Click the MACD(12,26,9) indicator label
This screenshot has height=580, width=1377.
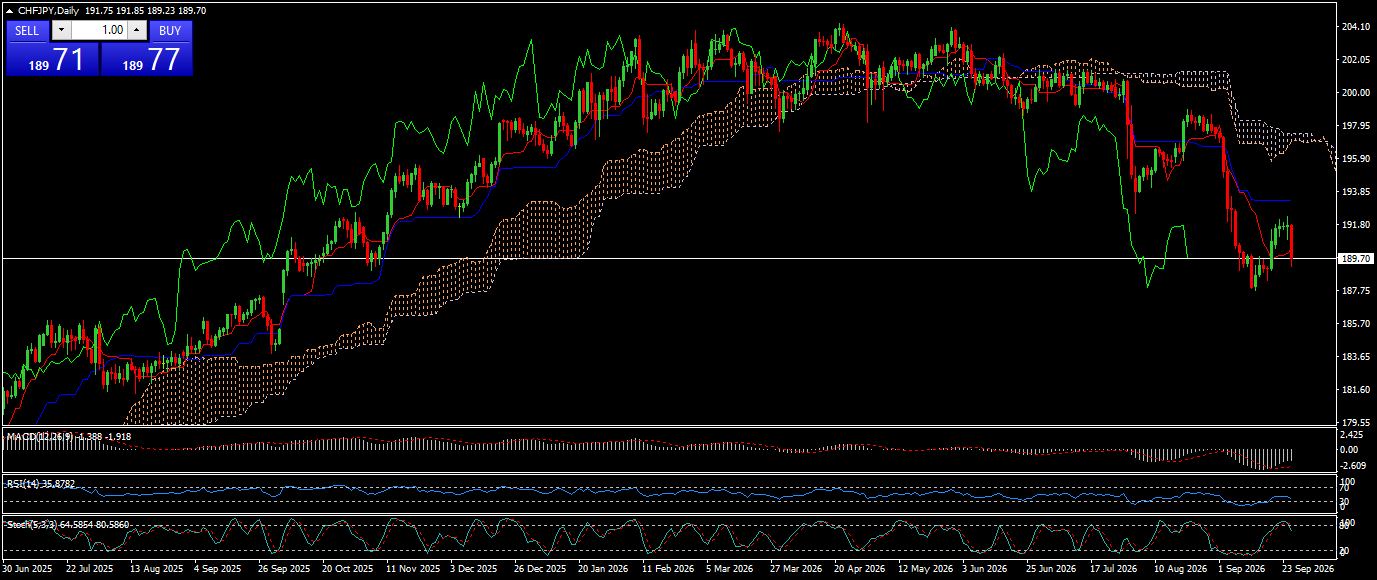(38, 437)
